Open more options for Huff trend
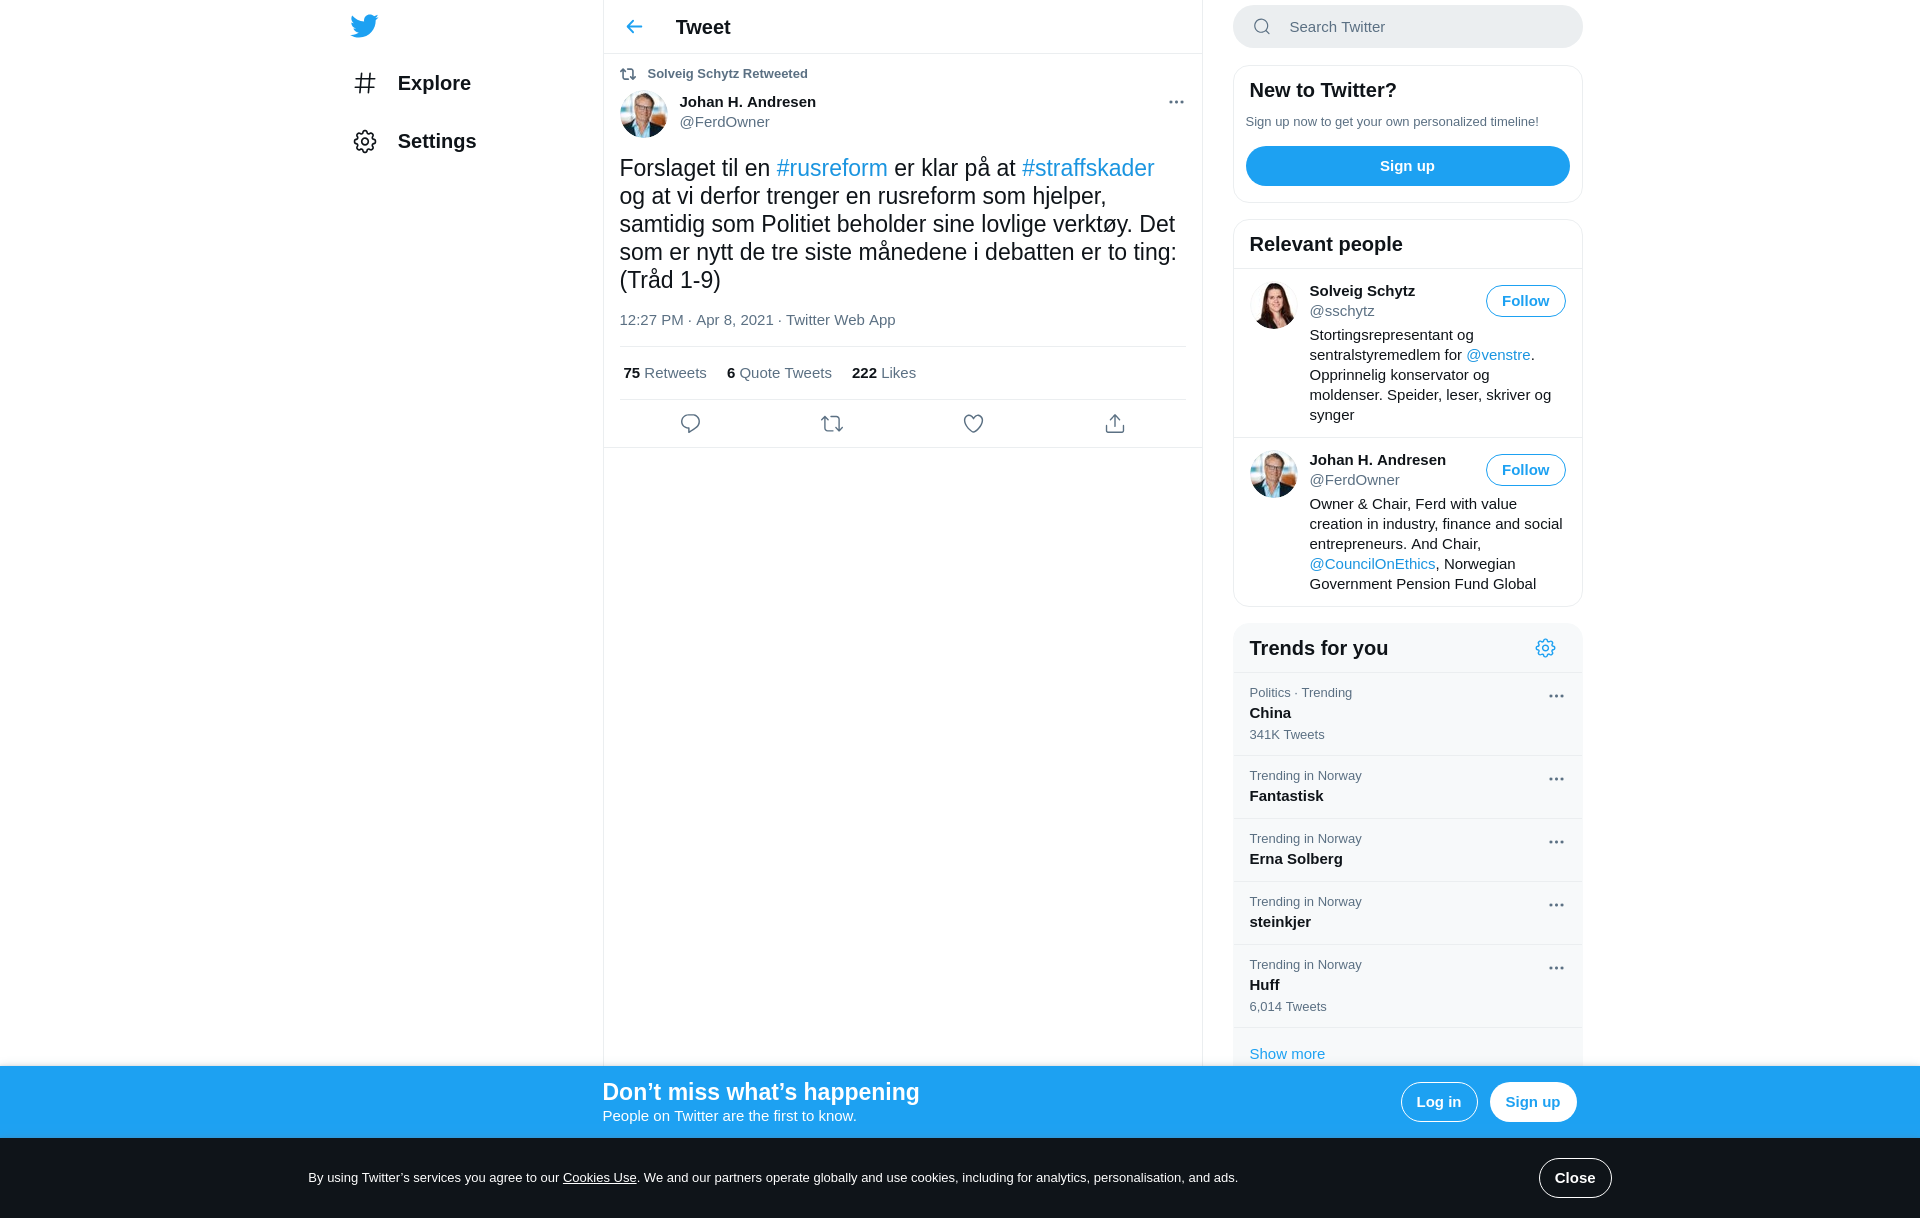Screen dimensions: 1920x1218 [x=1556, y=968]
